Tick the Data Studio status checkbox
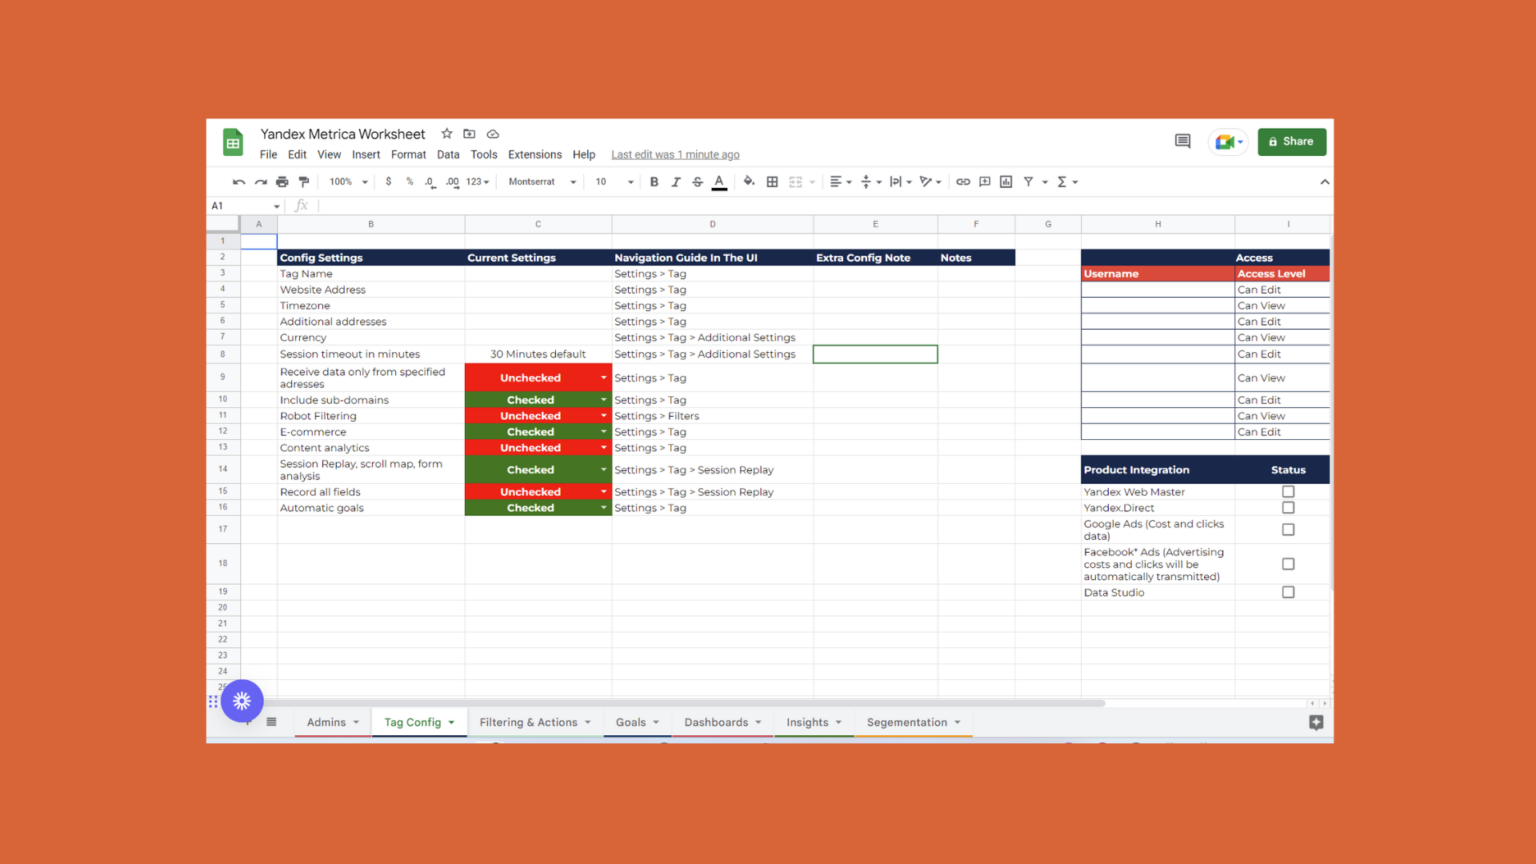The width and height of the screenshot is (1536, 864). pyautogui.click(x=1288, y=592)
